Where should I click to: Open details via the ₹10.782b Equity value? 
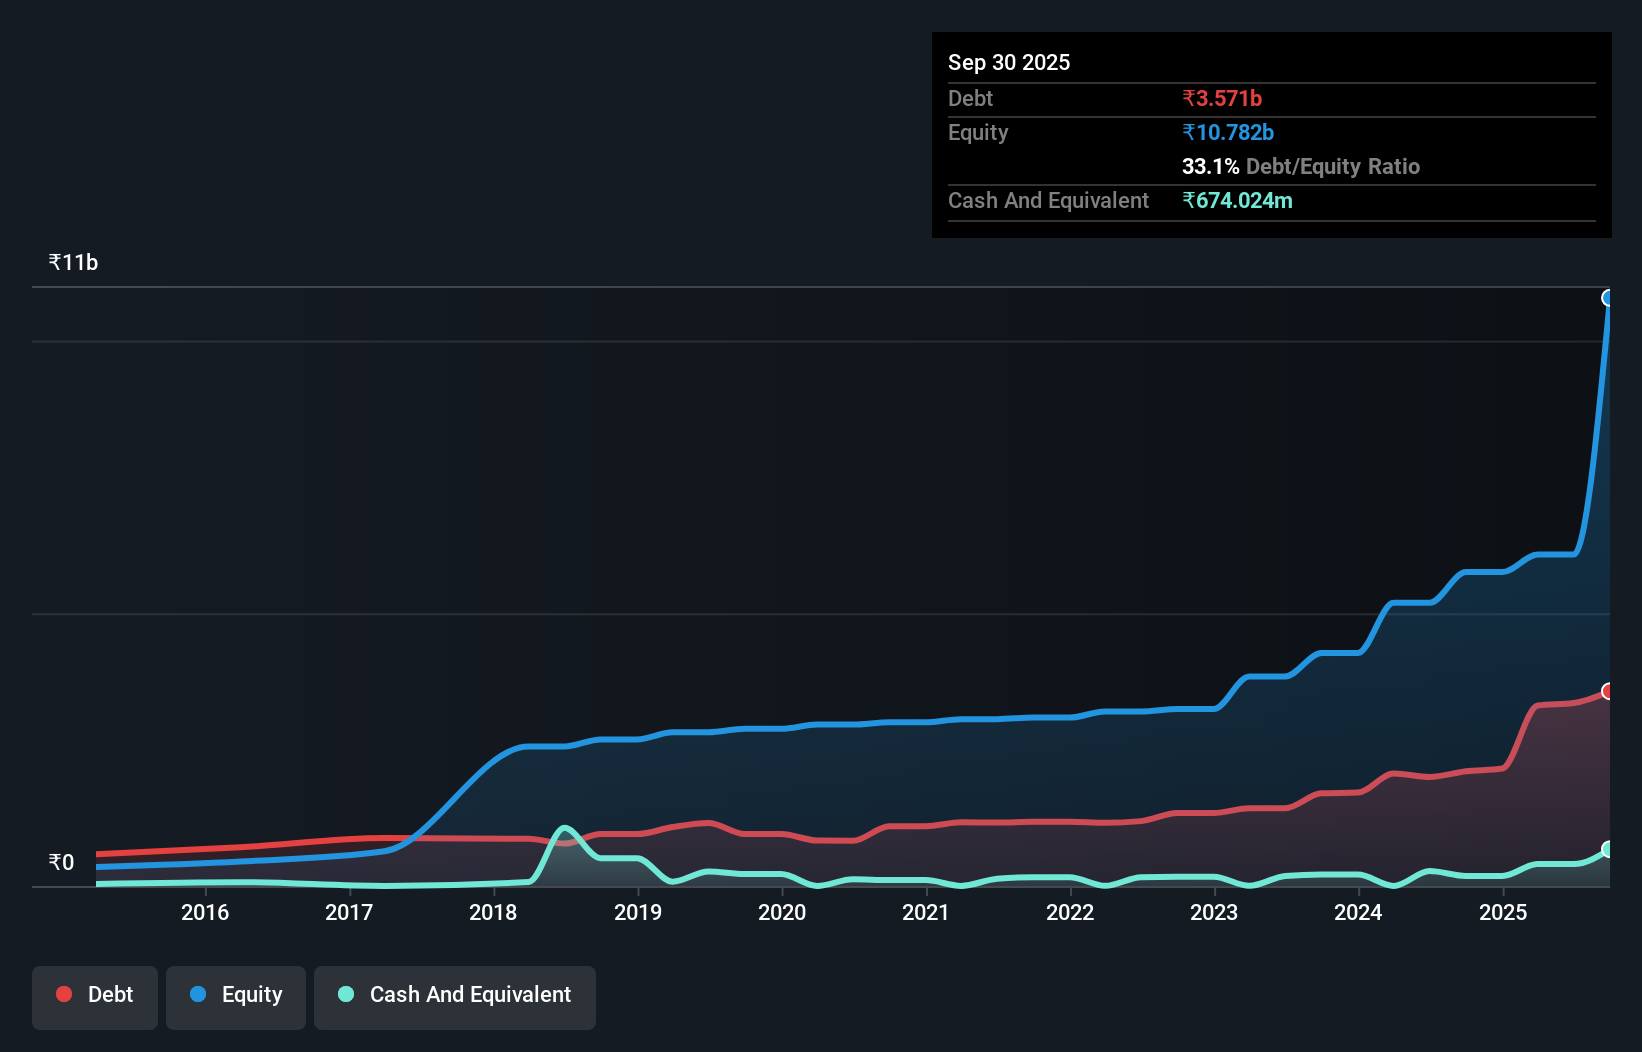click(x=1228, y=132)
